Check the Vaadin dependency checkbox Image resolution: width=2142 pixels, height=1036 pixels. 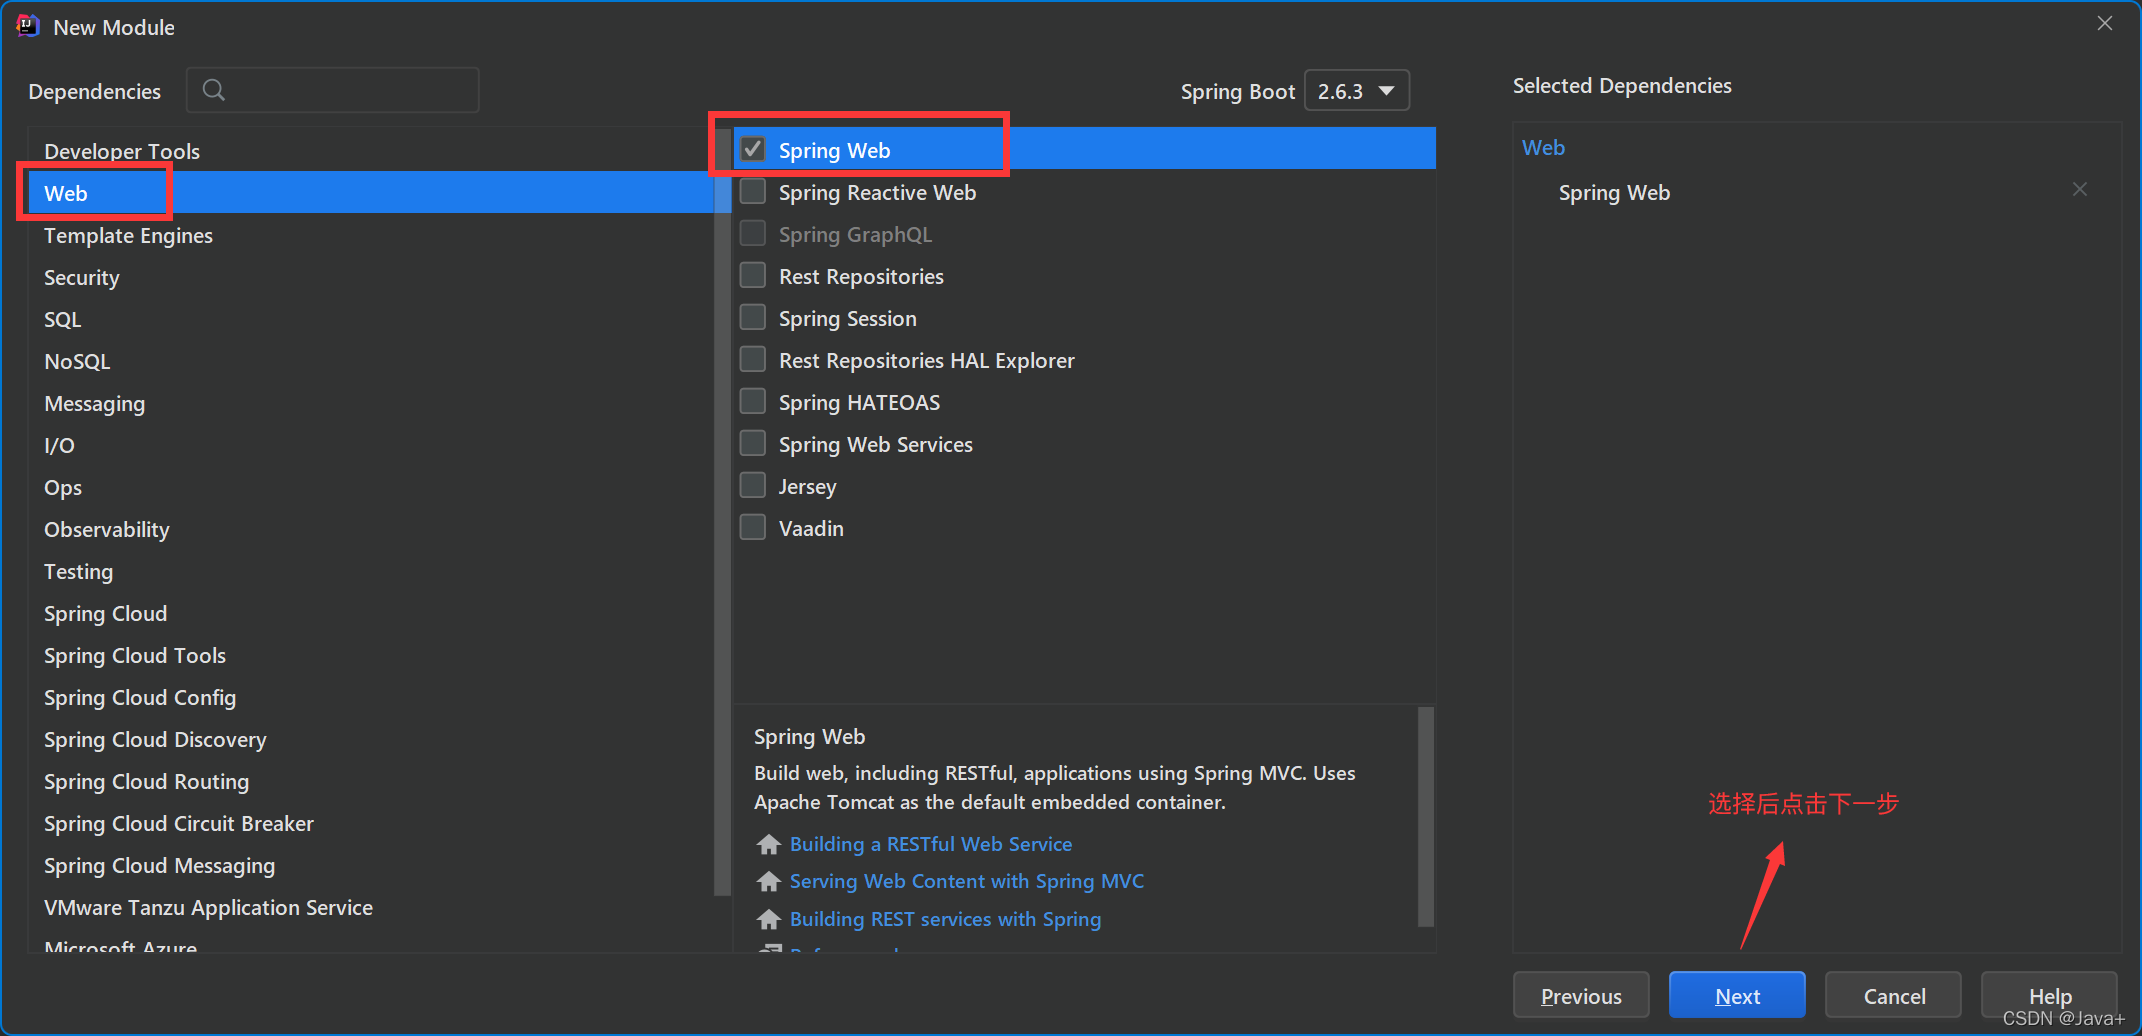pyautogui.click(x=753, y=527)
